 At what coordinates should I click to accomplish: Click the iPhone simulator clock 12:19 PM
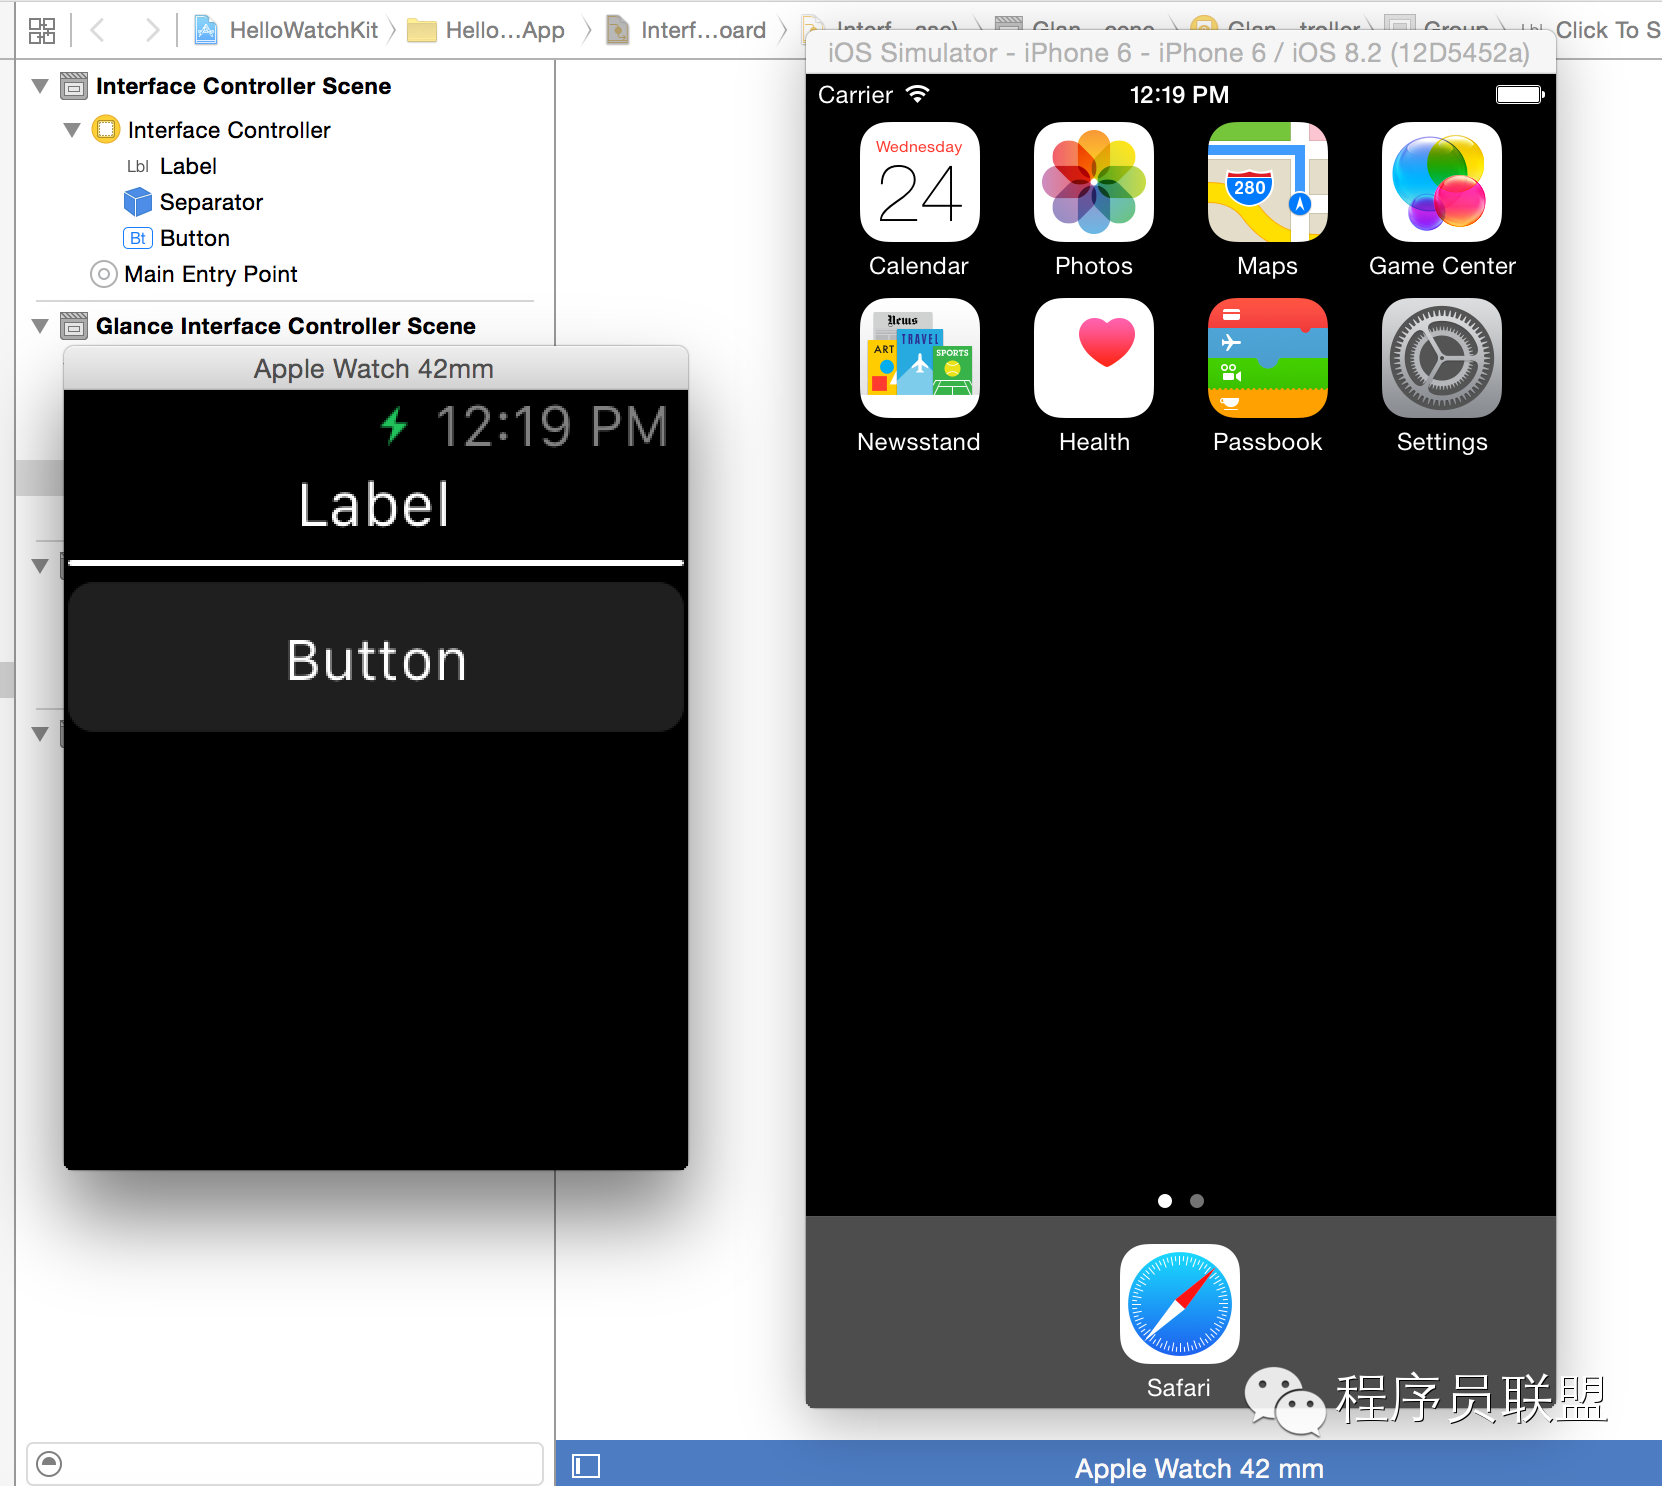click(x=1180, y=95)
